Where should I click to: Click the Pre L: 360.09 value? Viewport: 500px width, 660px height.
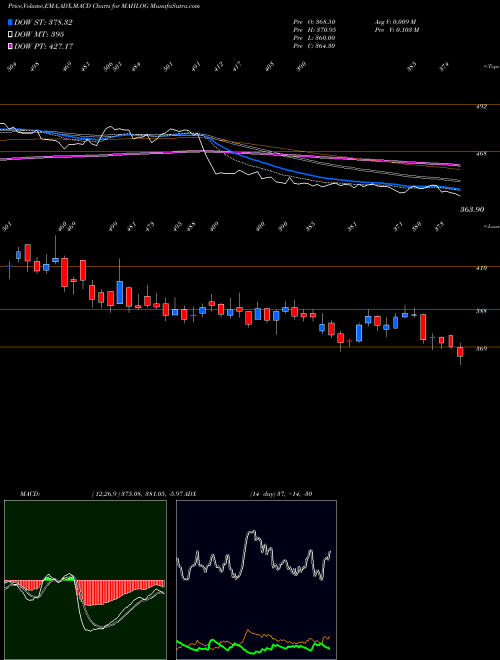(314, 38)
